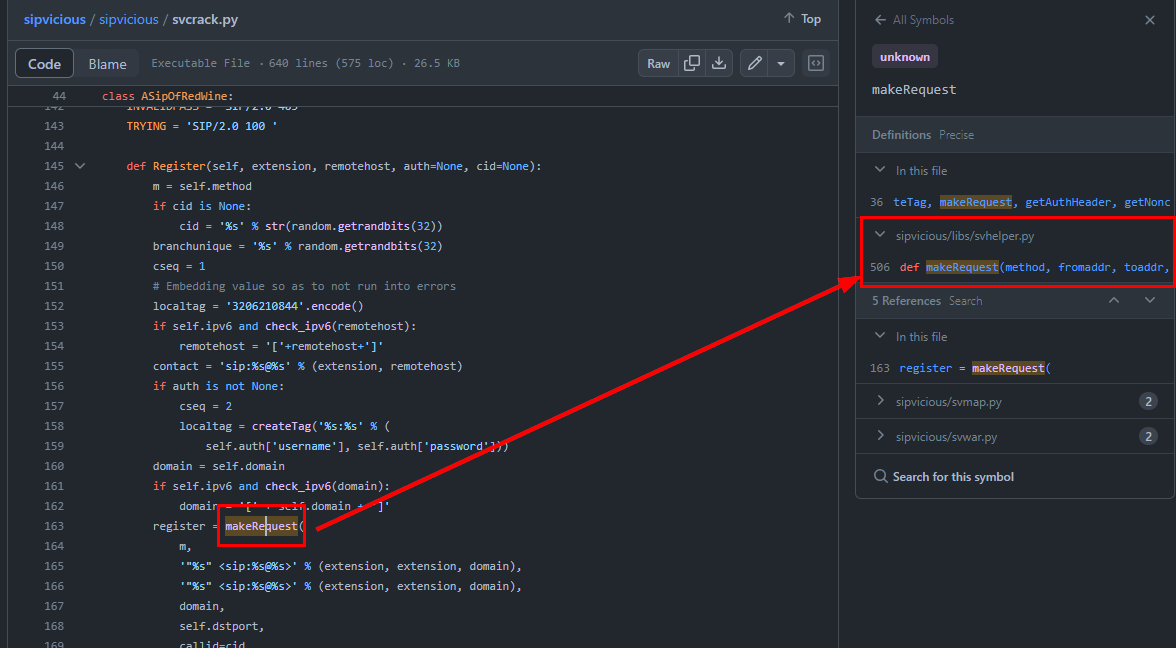
Task: Switch to the Code tab
Action: (x=44, y=64)
